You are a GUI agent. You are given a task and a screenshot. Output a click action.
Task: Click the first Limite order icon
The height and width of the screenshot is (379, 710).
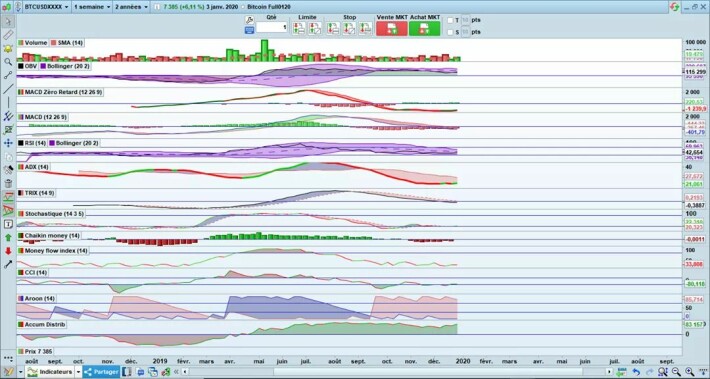[299, 28]
